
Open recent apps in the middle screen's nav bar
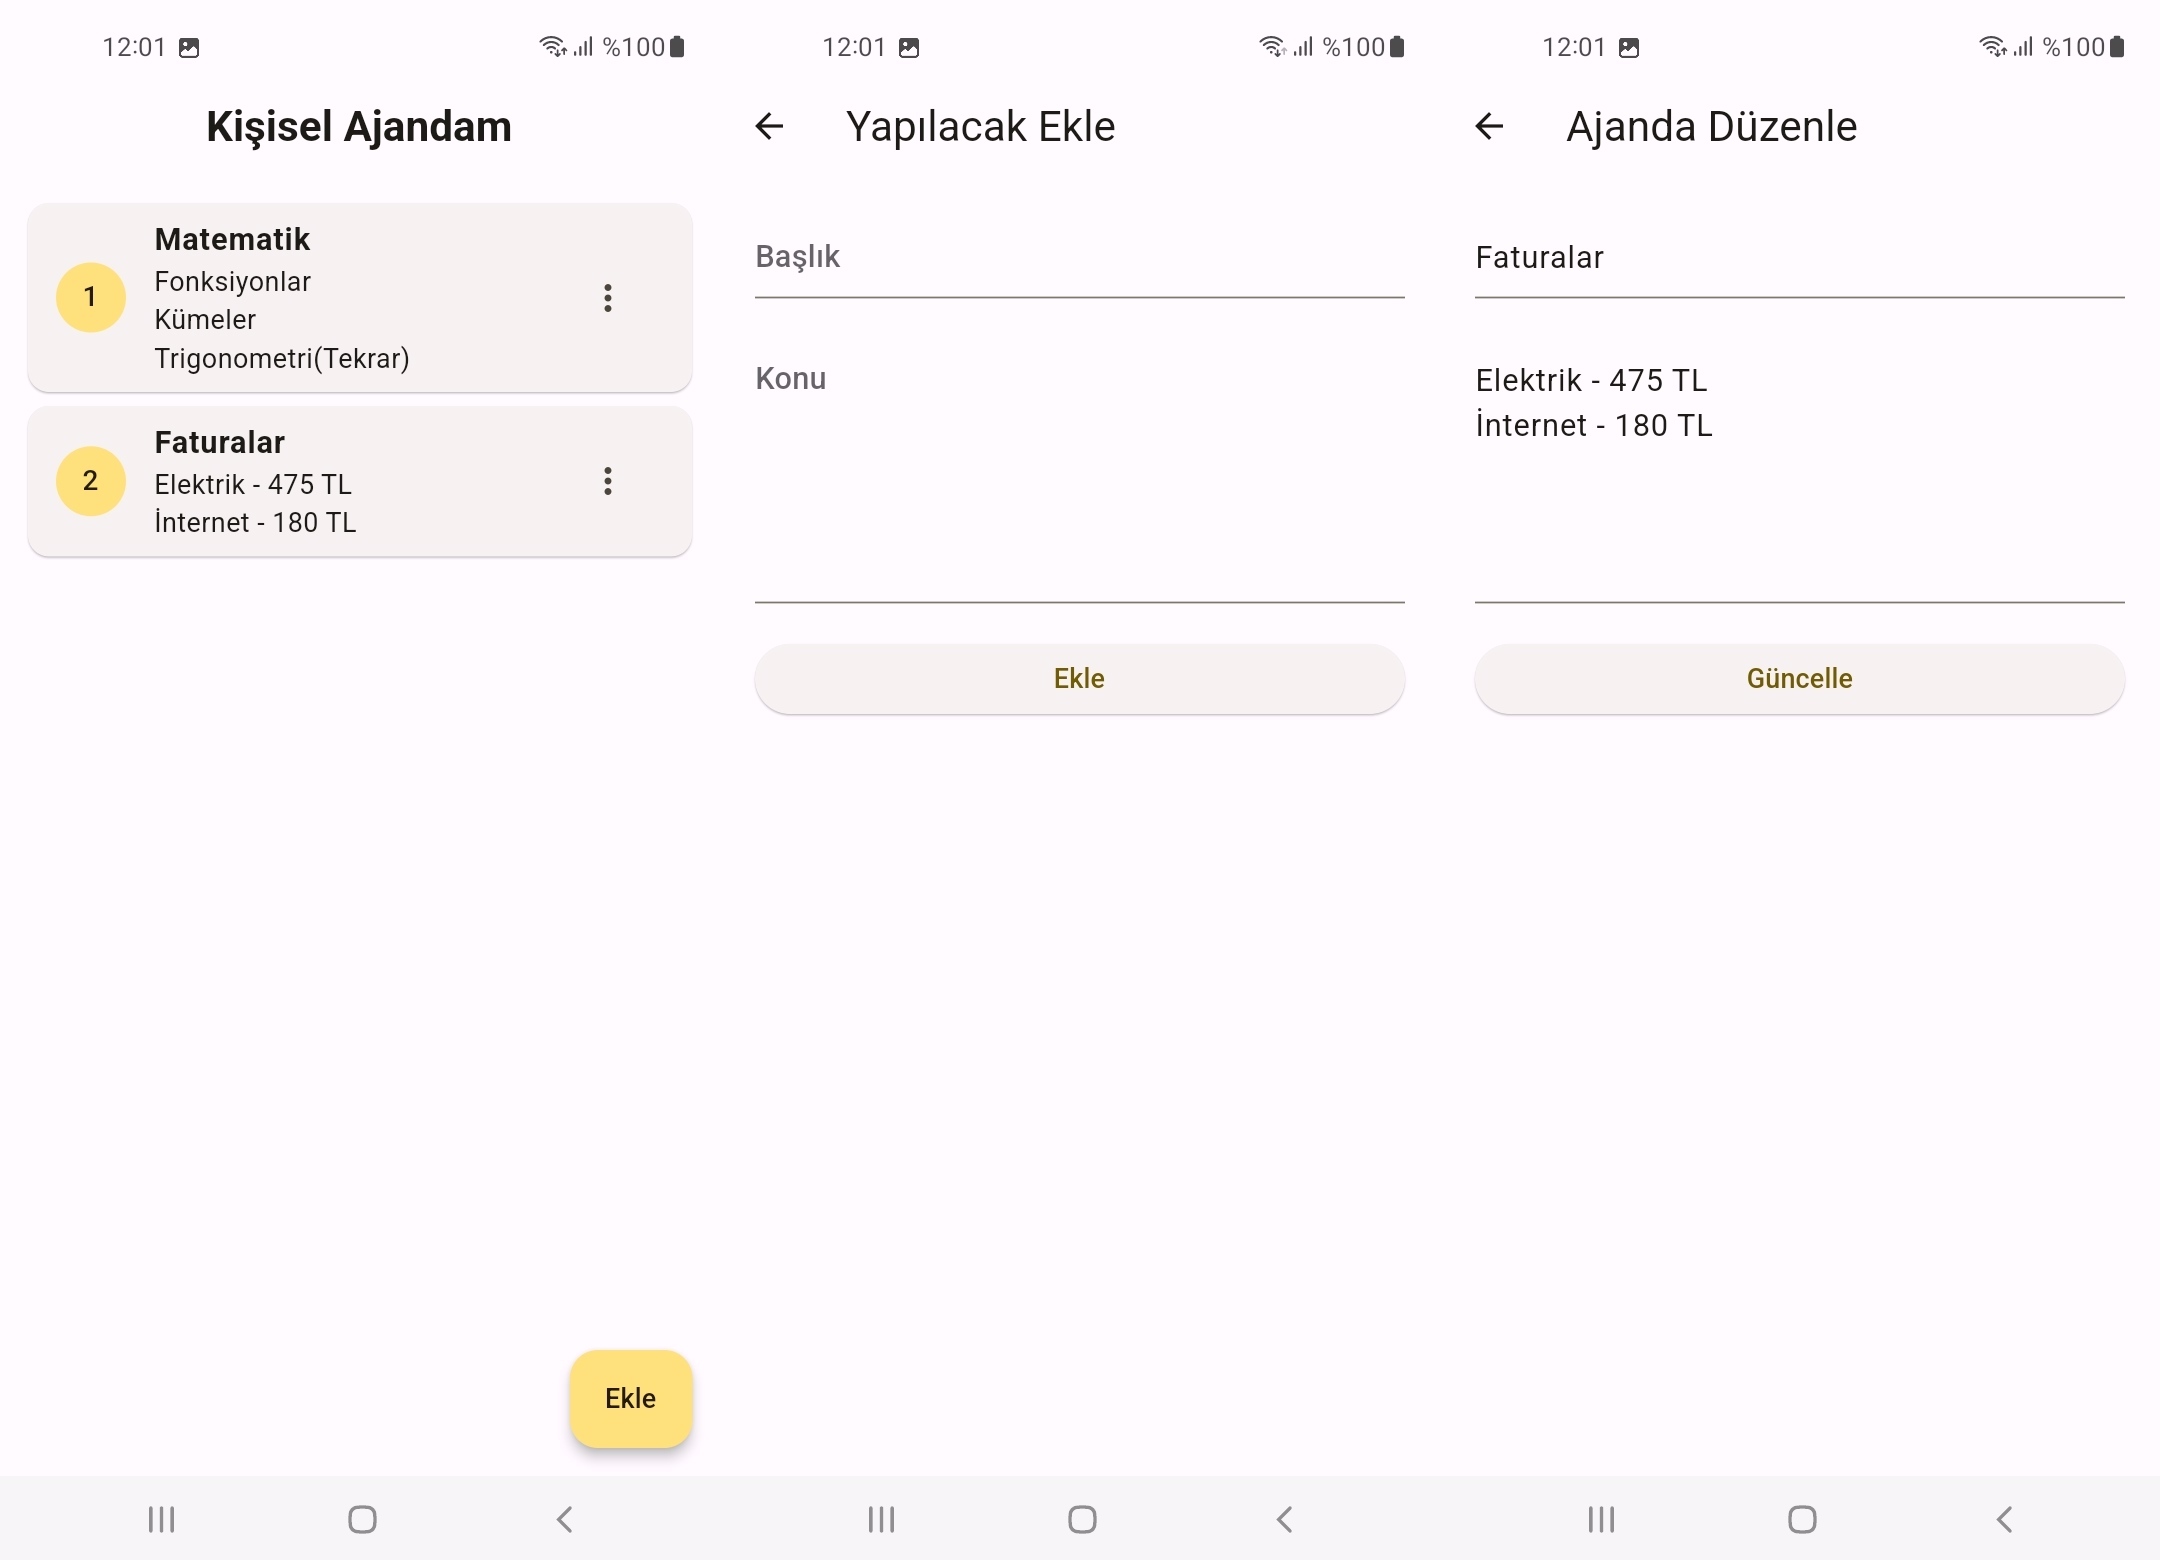click(881, 1519)
